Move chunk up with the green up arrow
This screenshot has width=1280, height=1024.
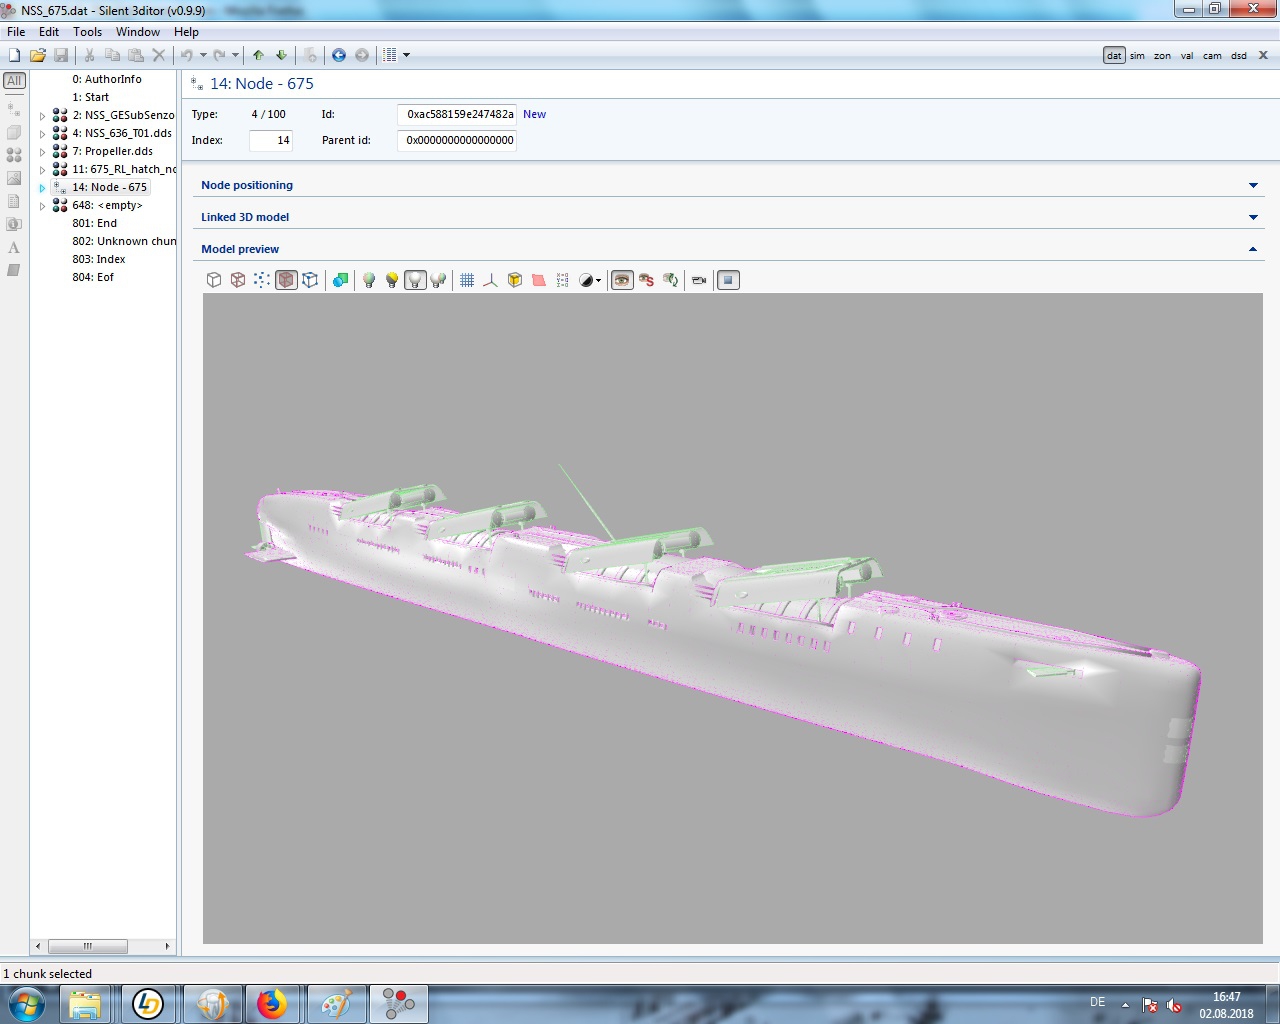[x=258, y=55]
